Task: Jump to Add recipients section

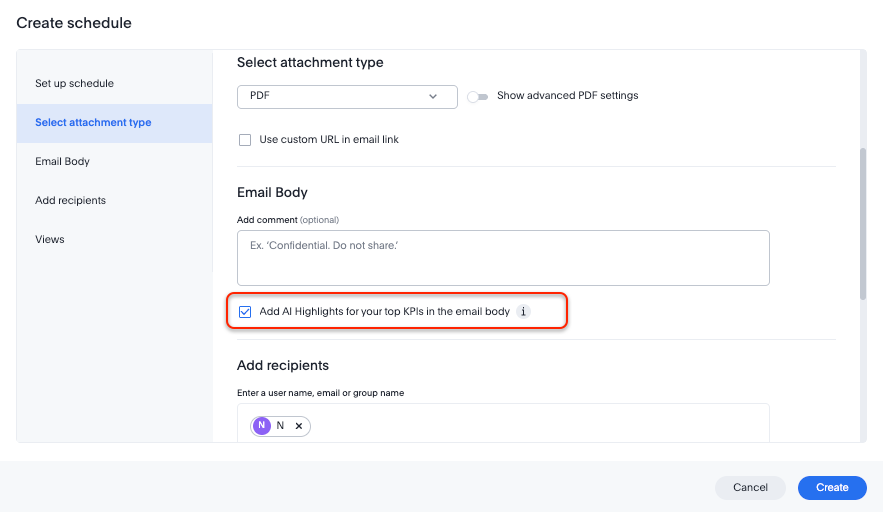Action: point(70,201)
